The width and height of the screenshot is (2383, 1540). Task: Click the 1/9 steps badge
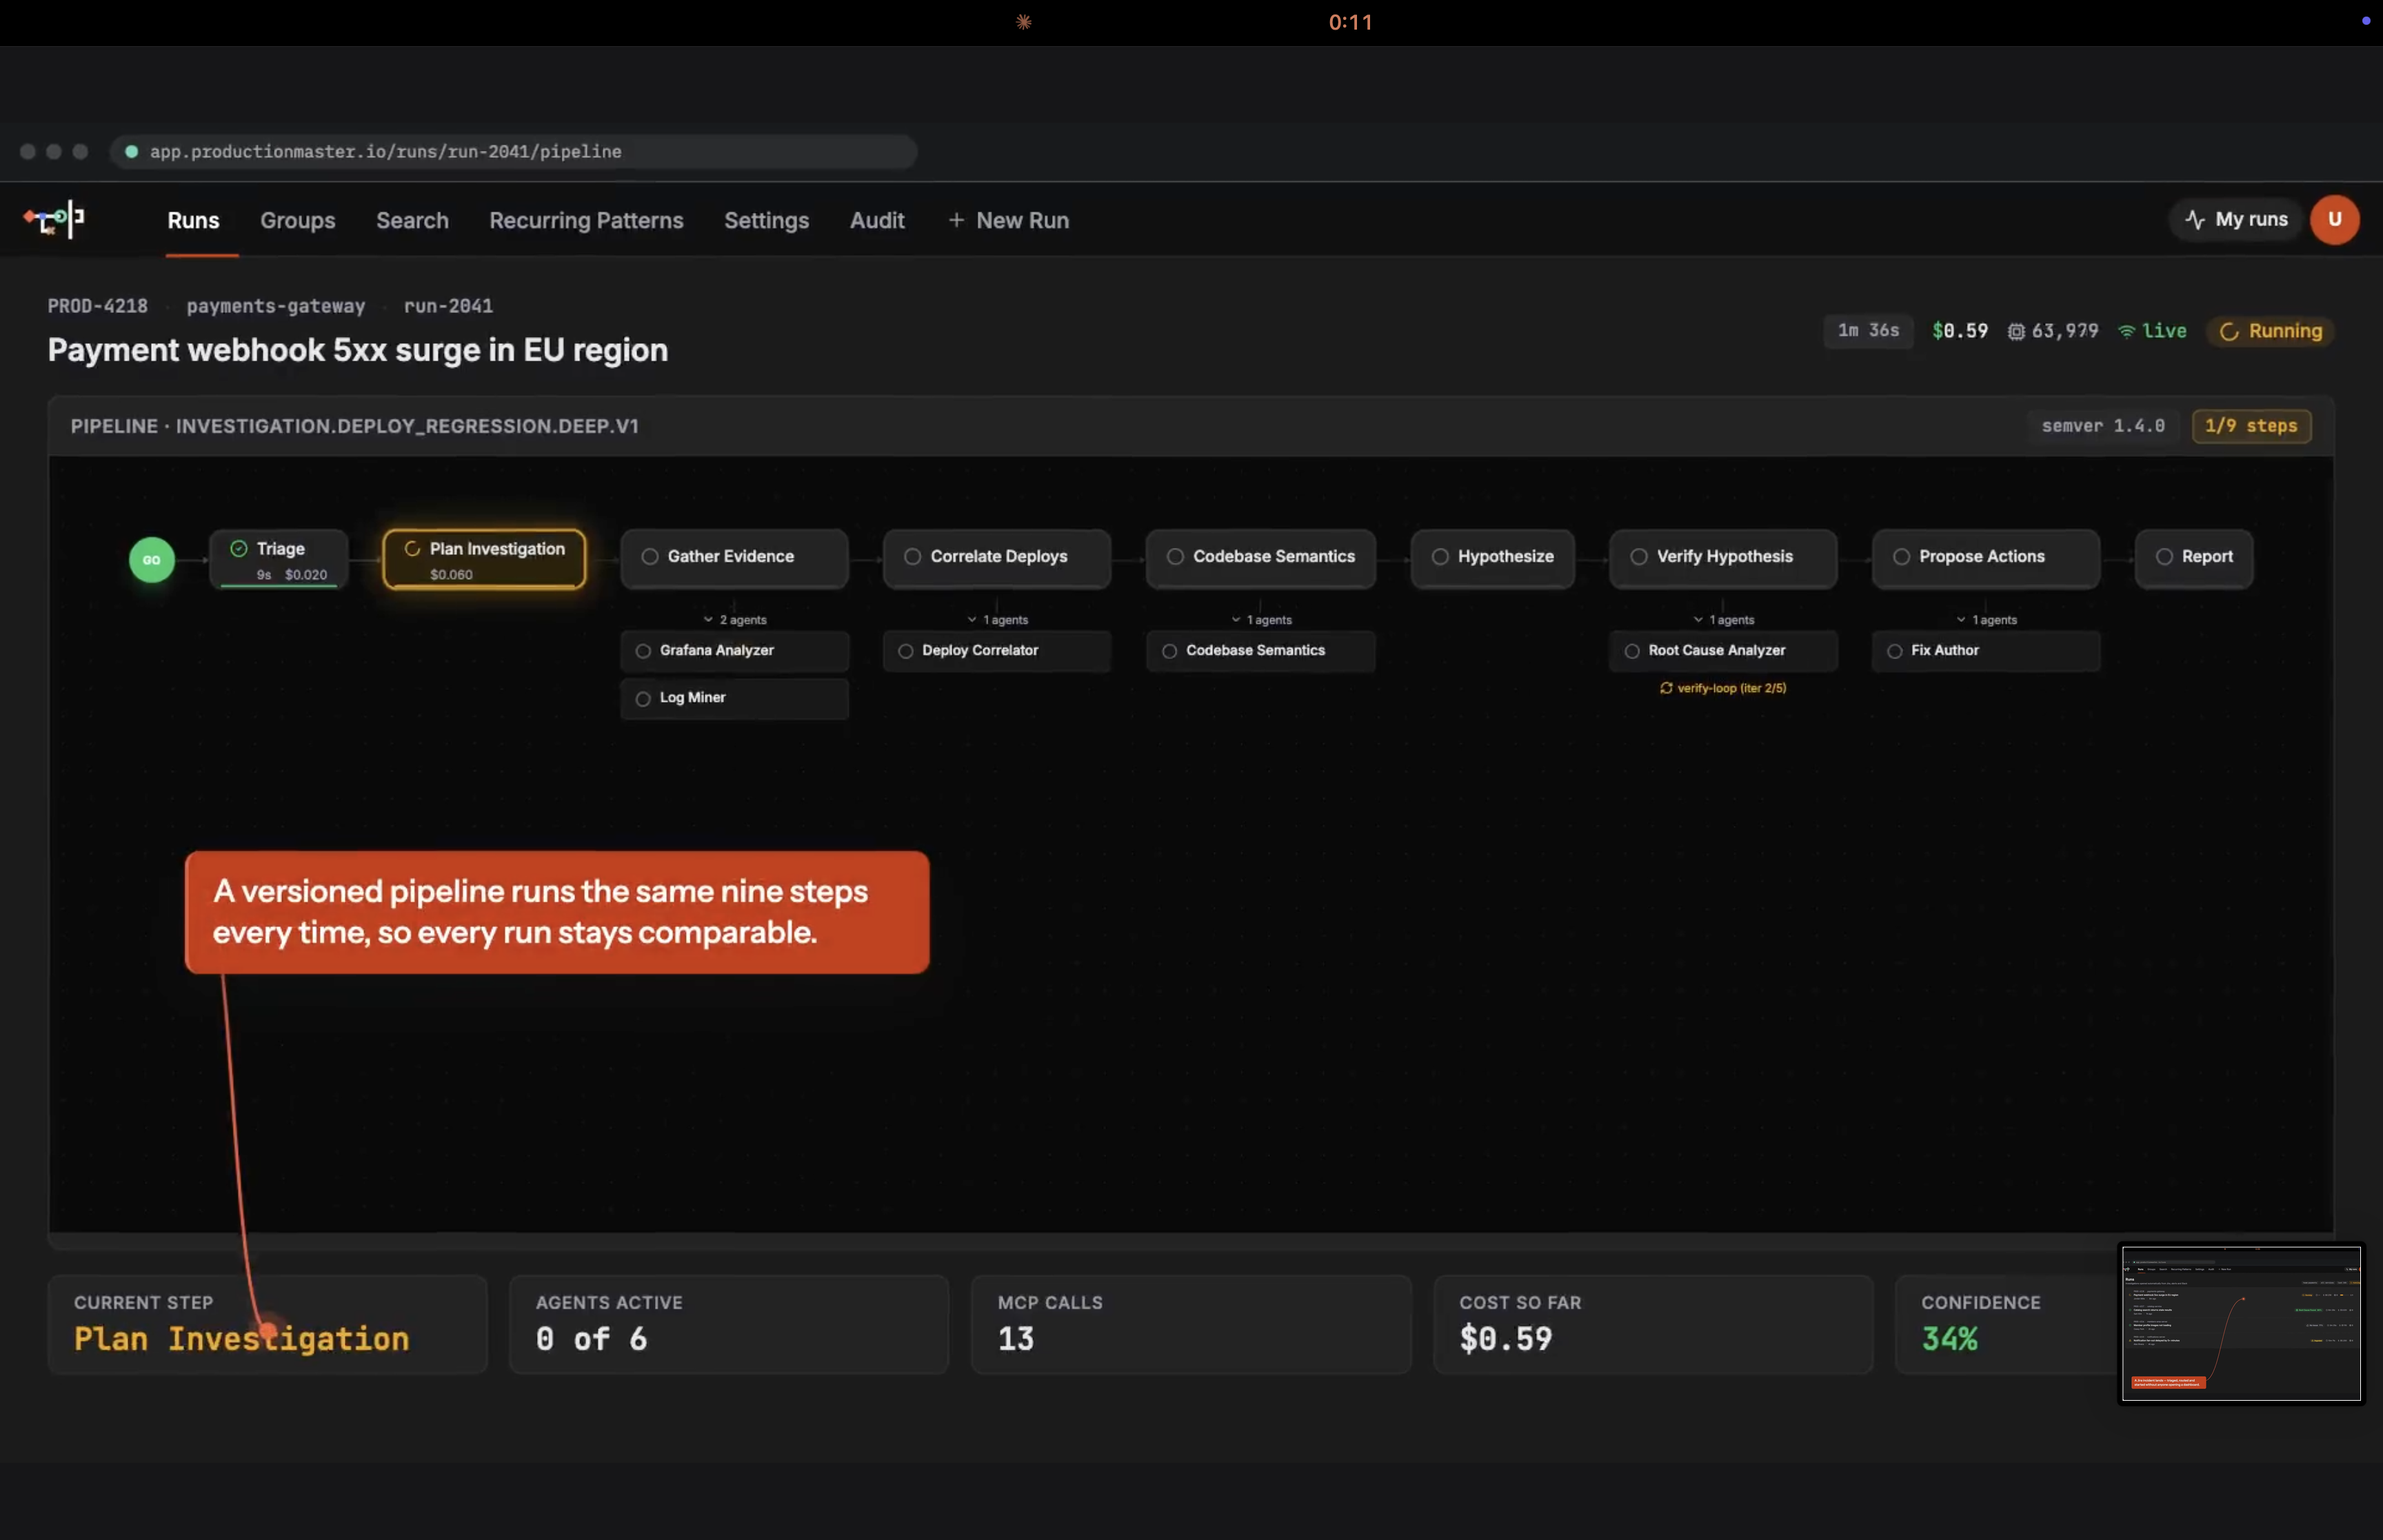(2251, 426)
